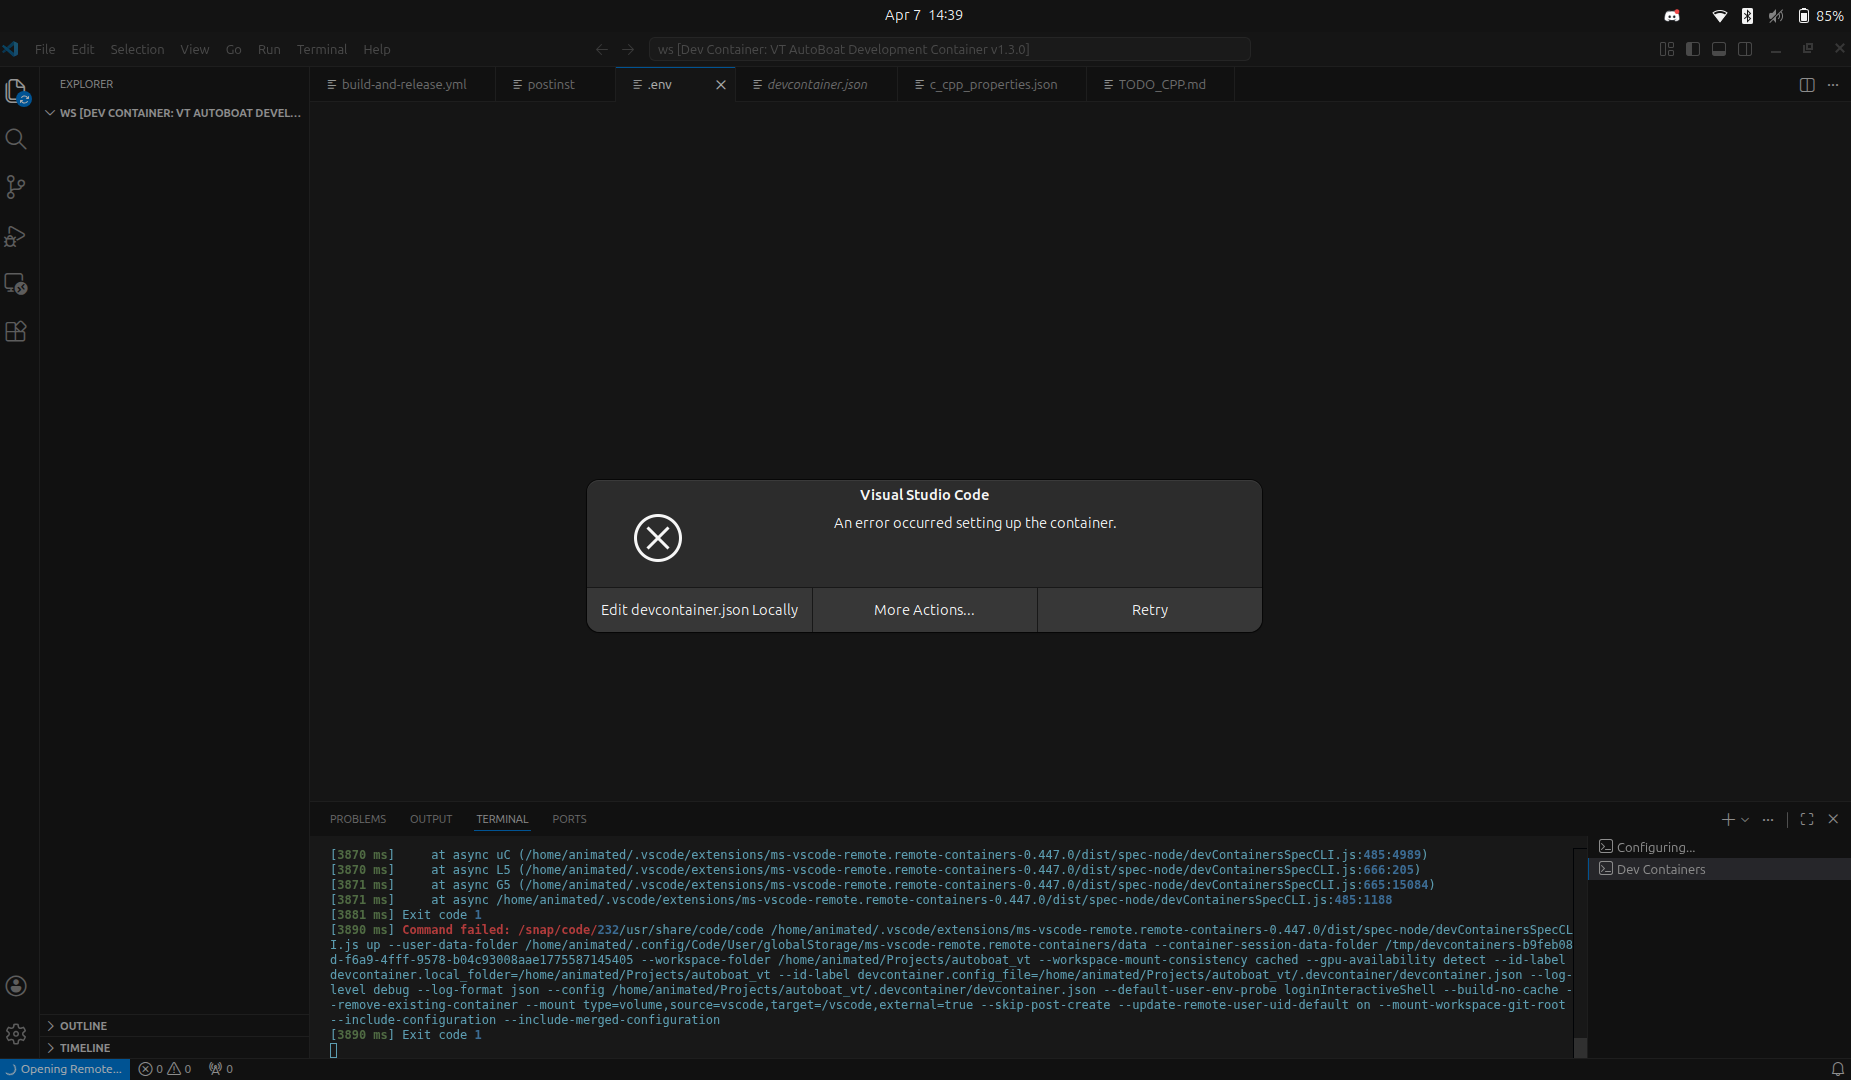This screenshot has height=1080, width=1851.
Task: Toggle panel layout visibility in title bar
Action: [1719, 48]
